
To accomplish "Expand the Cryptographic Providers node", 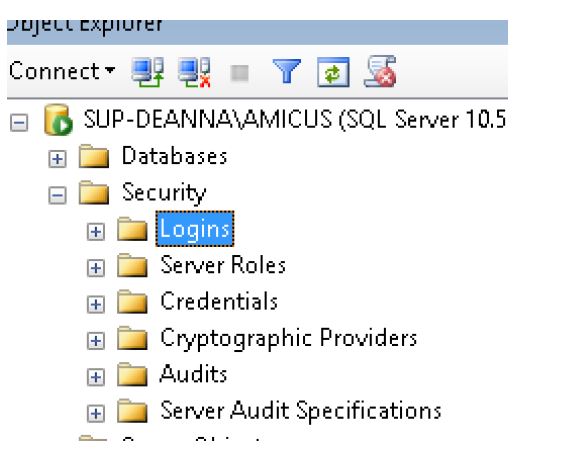I will coord(96,341).
